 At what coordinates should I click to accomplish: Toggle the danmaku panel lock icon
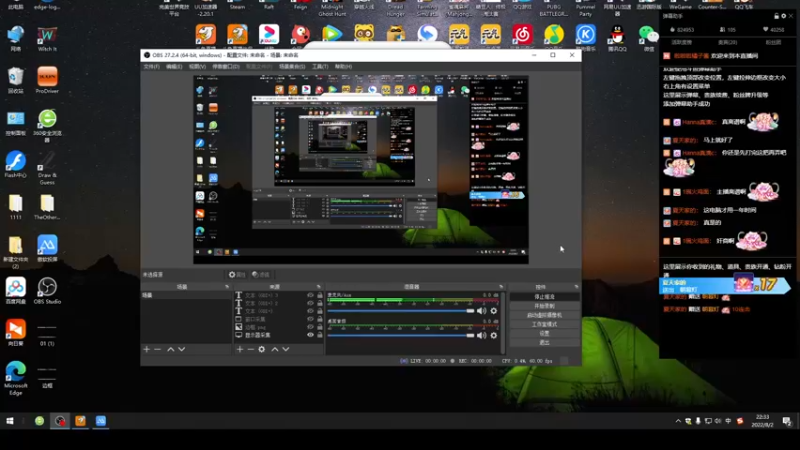tap(777, 16)
